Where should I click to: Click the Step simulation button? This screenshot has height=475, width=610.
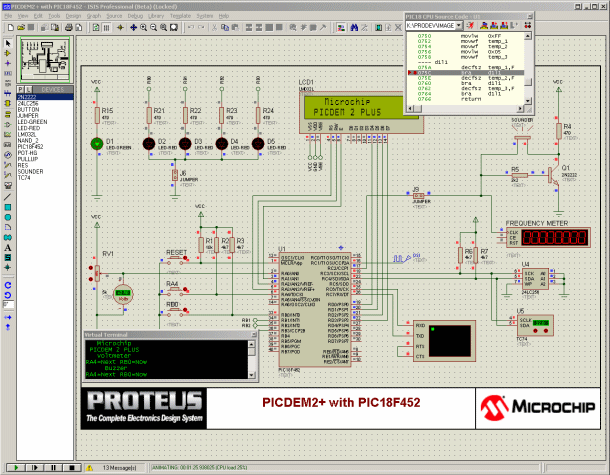[x=35, y=468]
